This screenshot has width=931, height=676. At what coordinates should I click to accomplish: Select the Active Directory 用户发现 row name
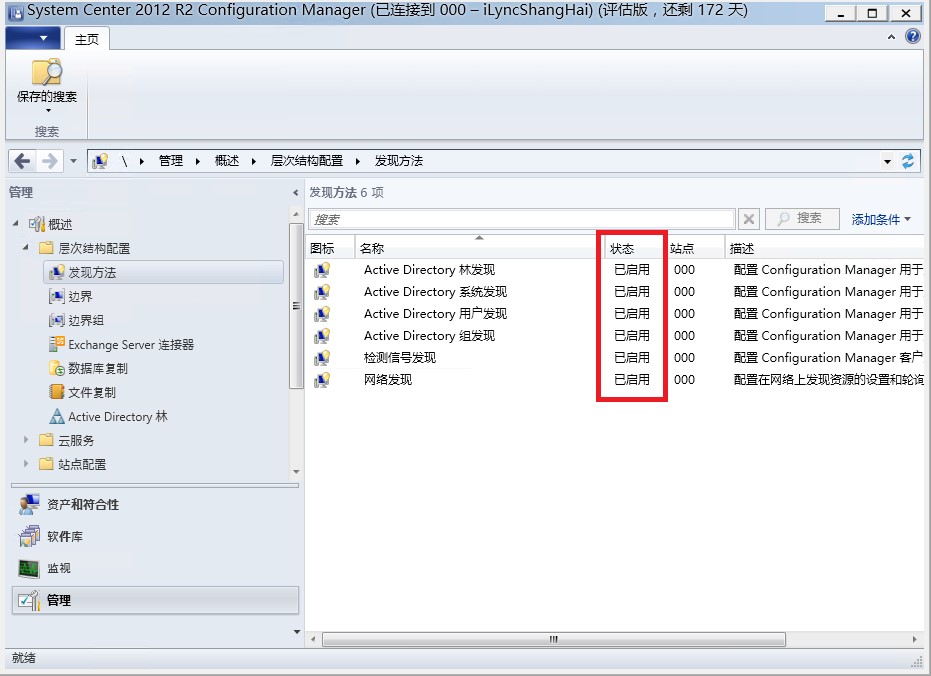(435, 314)
